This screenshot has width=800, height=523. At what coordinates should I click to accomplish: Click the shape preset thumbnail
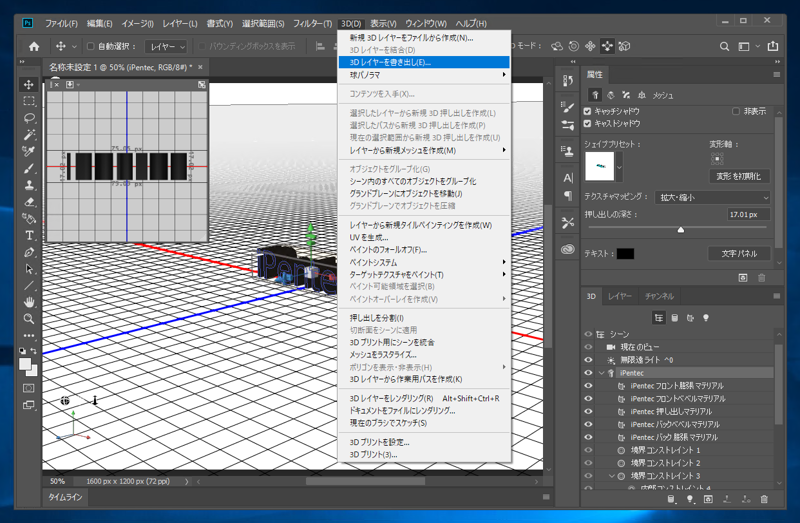(599, 166)
